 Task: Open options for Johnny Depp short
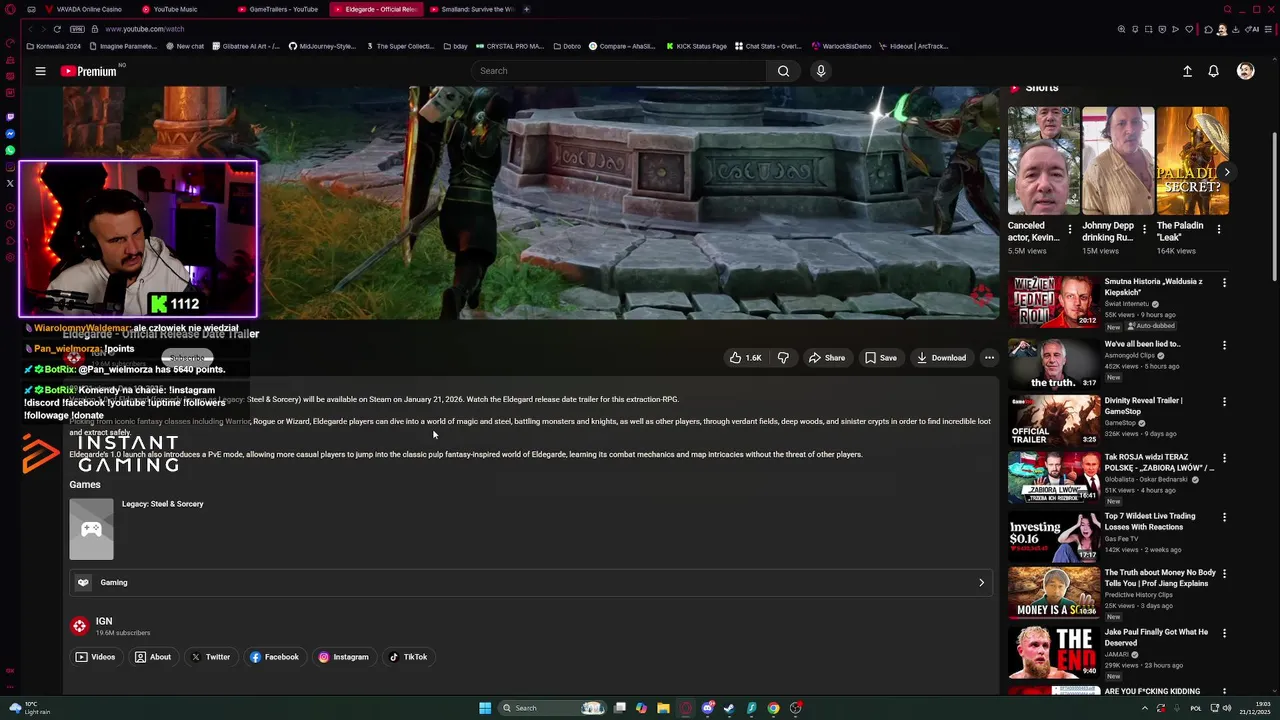(1144, 229)
